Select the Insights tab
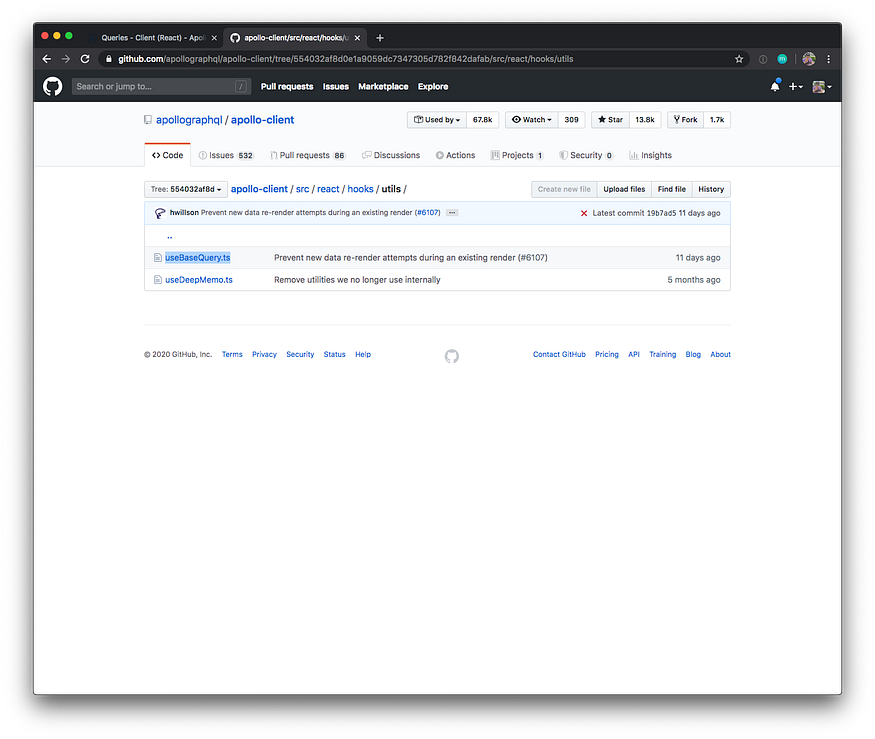875x739 pixels. click(650, 155)
